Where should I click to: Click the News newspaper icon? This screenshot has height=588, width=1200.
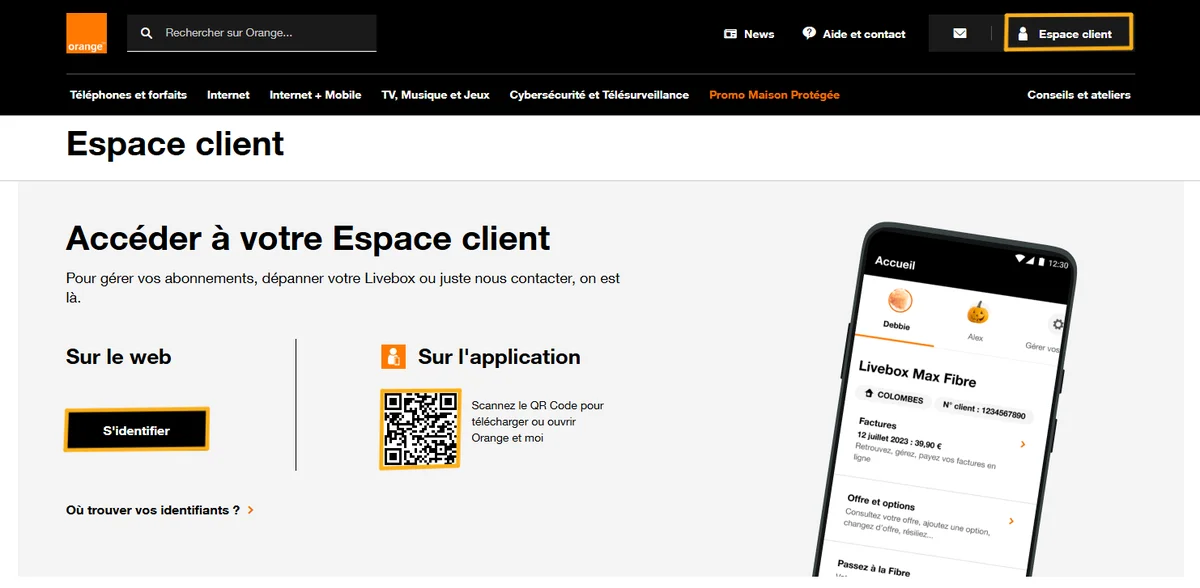pyautogui.click(x=730, y=34)
